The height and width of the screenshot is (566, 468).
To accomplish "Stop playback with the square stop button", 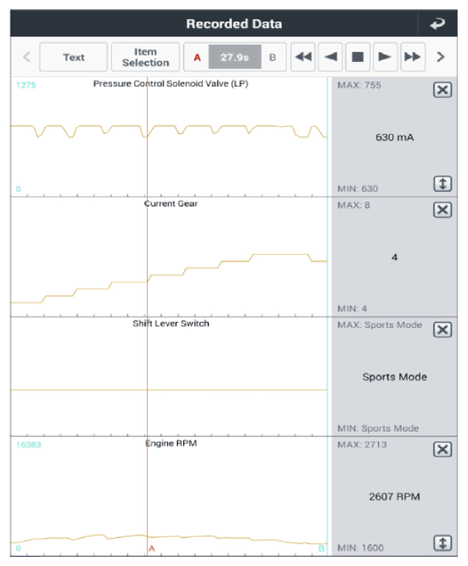I will tap(358, 57).
